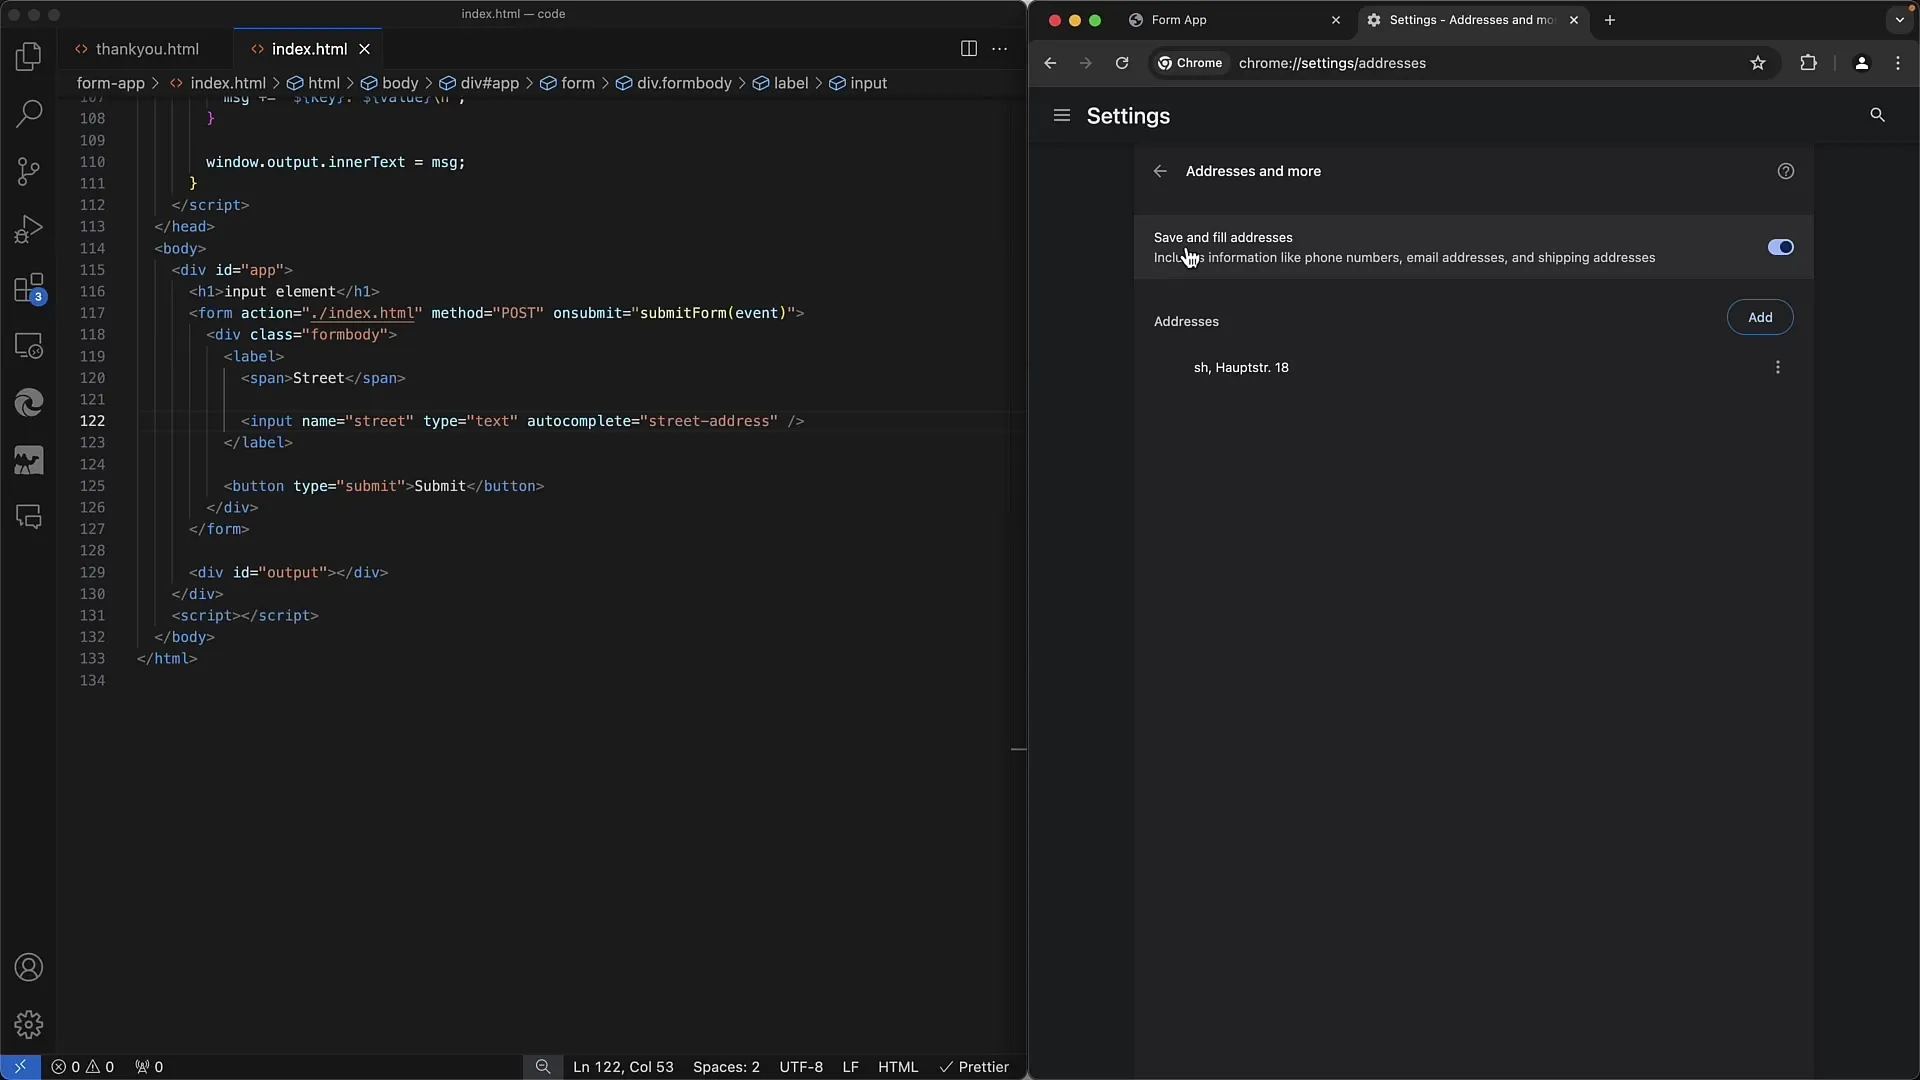Click the editor minimap scroll marker
Image resolution: width=1920 pixels, height=1080 pixels.
1018,749
